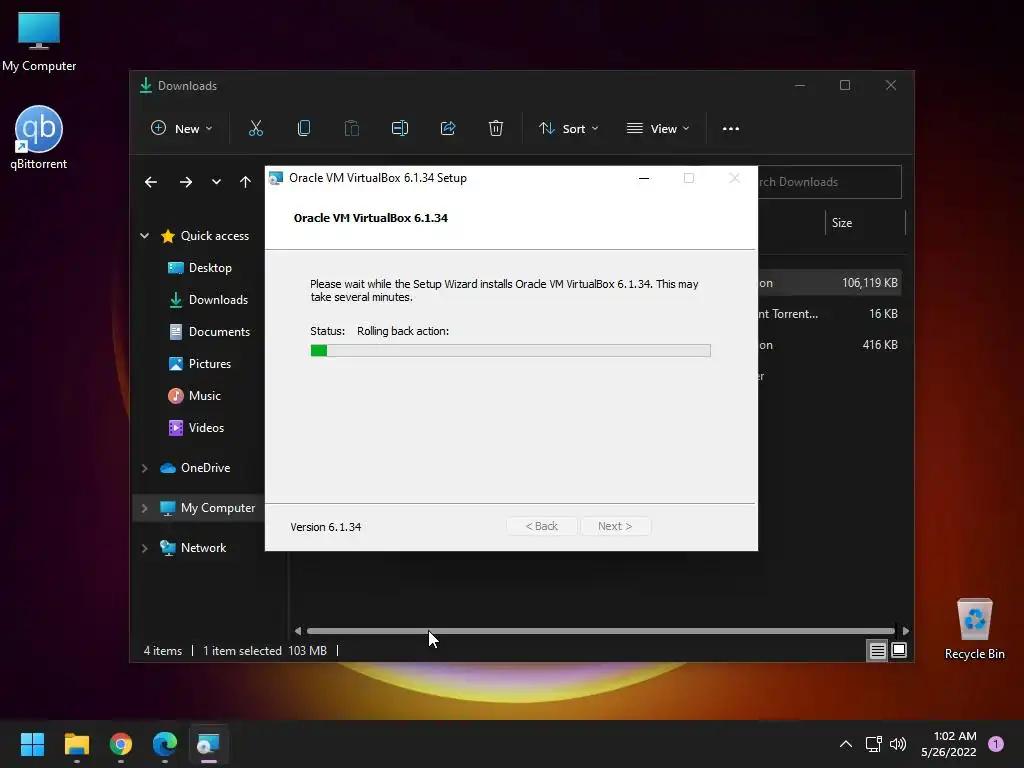
Task: Click the Share icon in Explorer toolbar
Action: coord(448,129)
